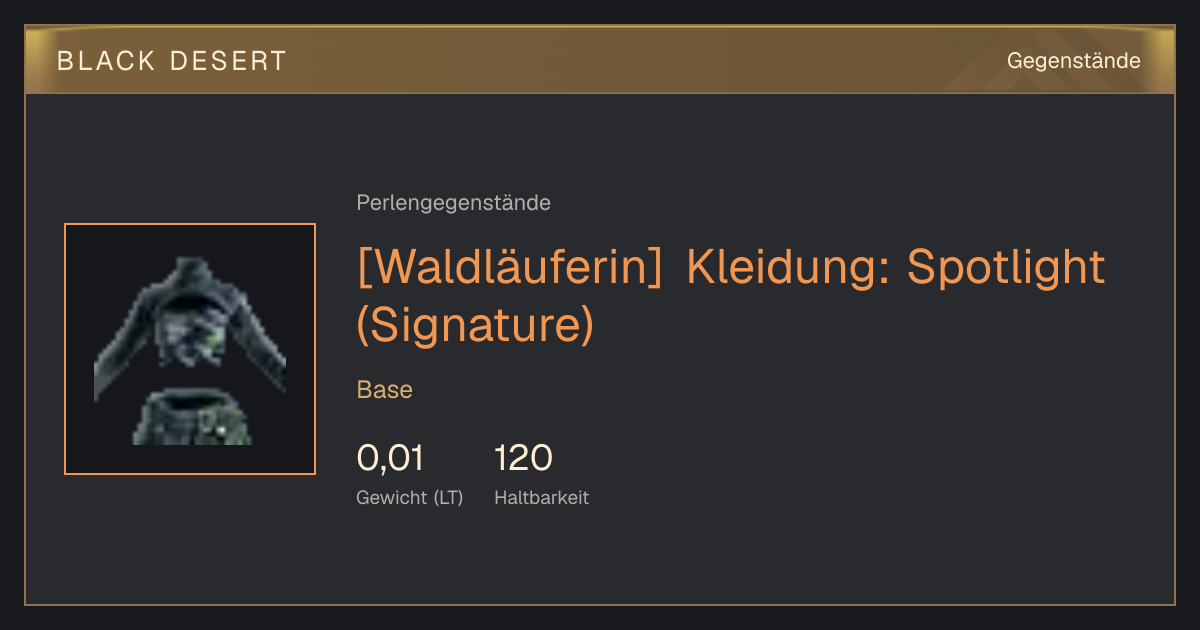Click the golden header banner bar
Screen dimensions: 1200x630
click(x=600, y=60)
